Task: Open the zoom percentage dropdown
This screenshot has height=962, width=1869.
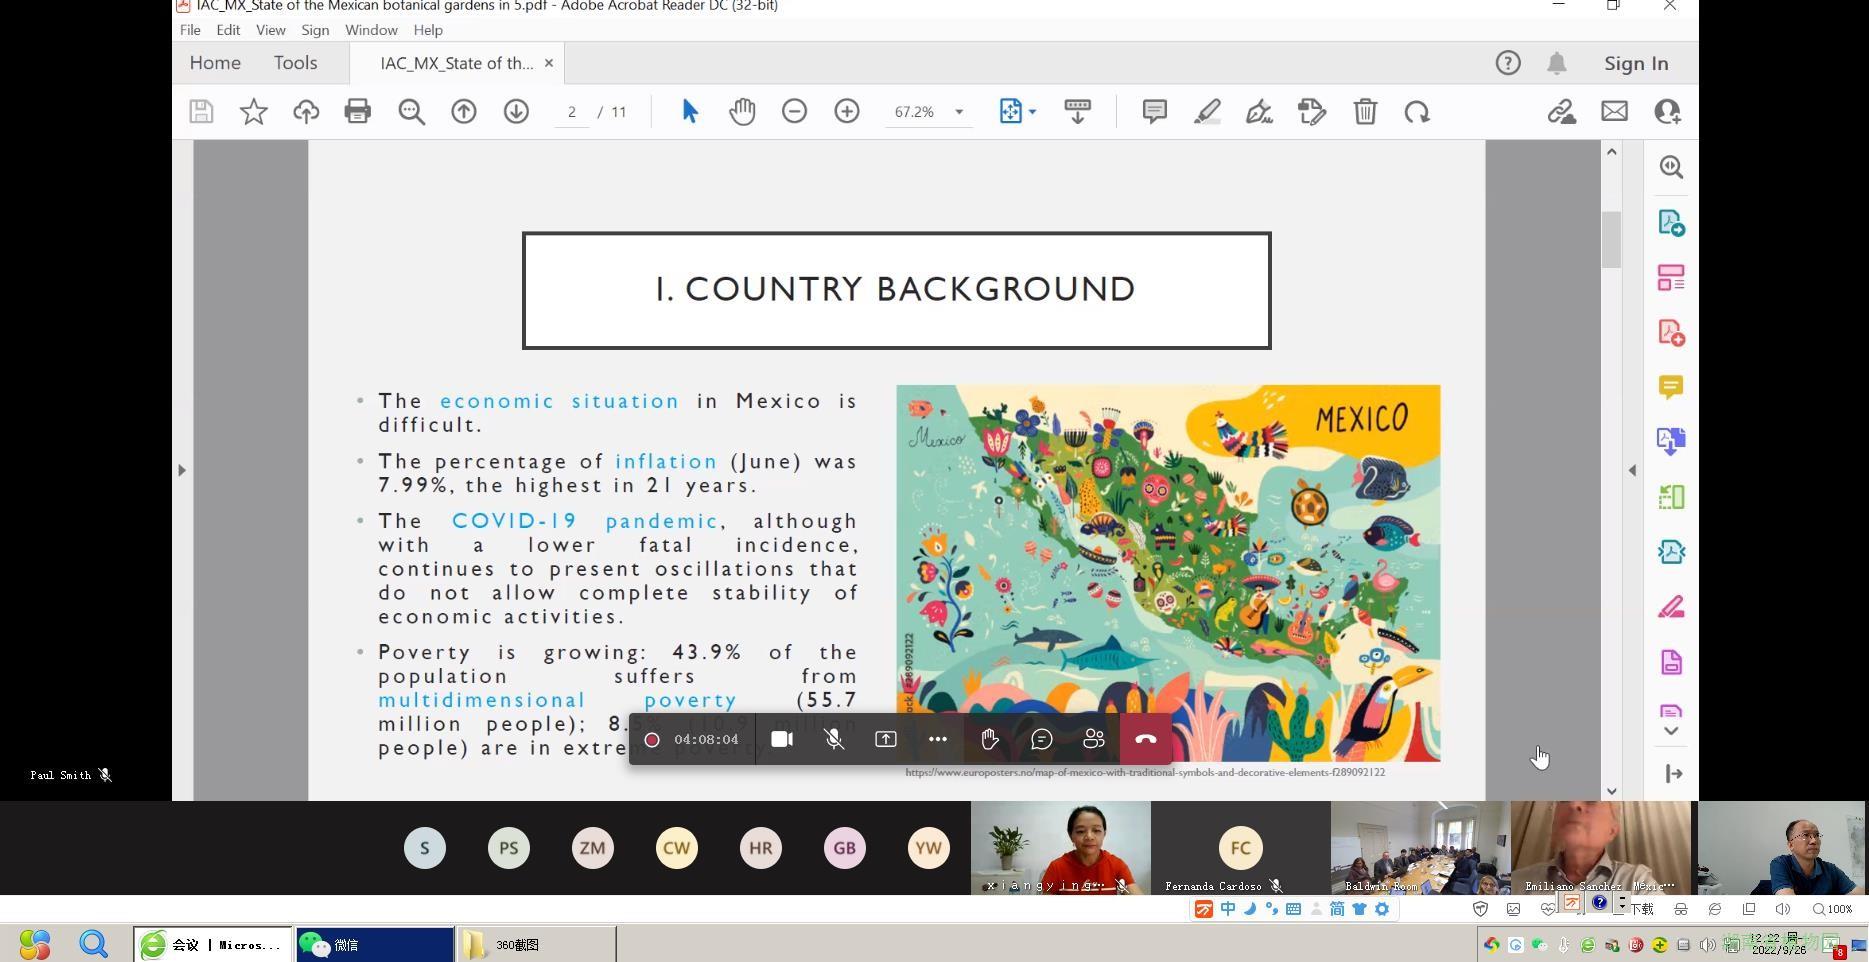Action: 959,112
